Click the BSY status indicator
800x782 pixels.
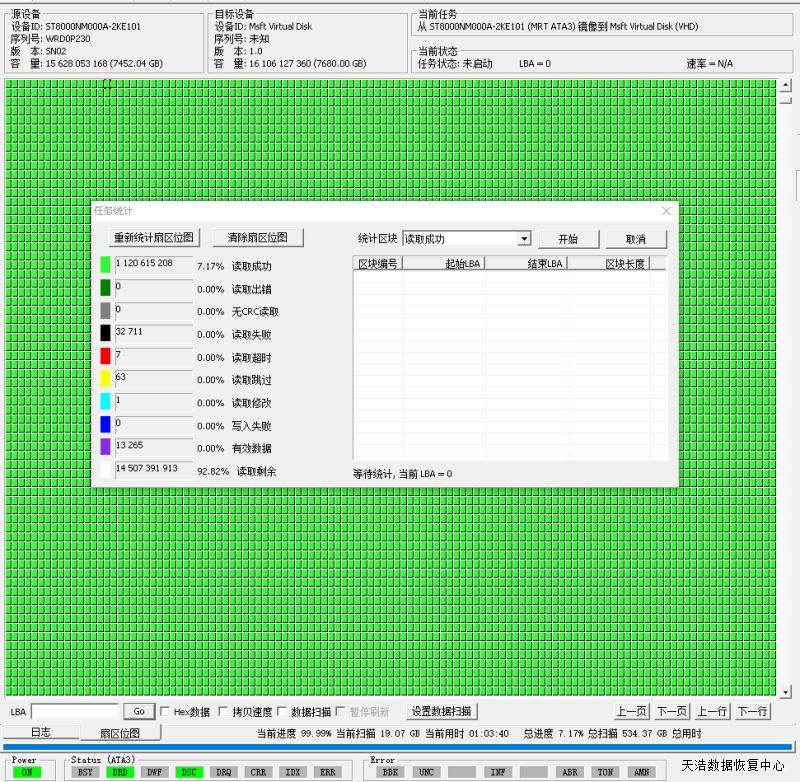tap(86, 772)
